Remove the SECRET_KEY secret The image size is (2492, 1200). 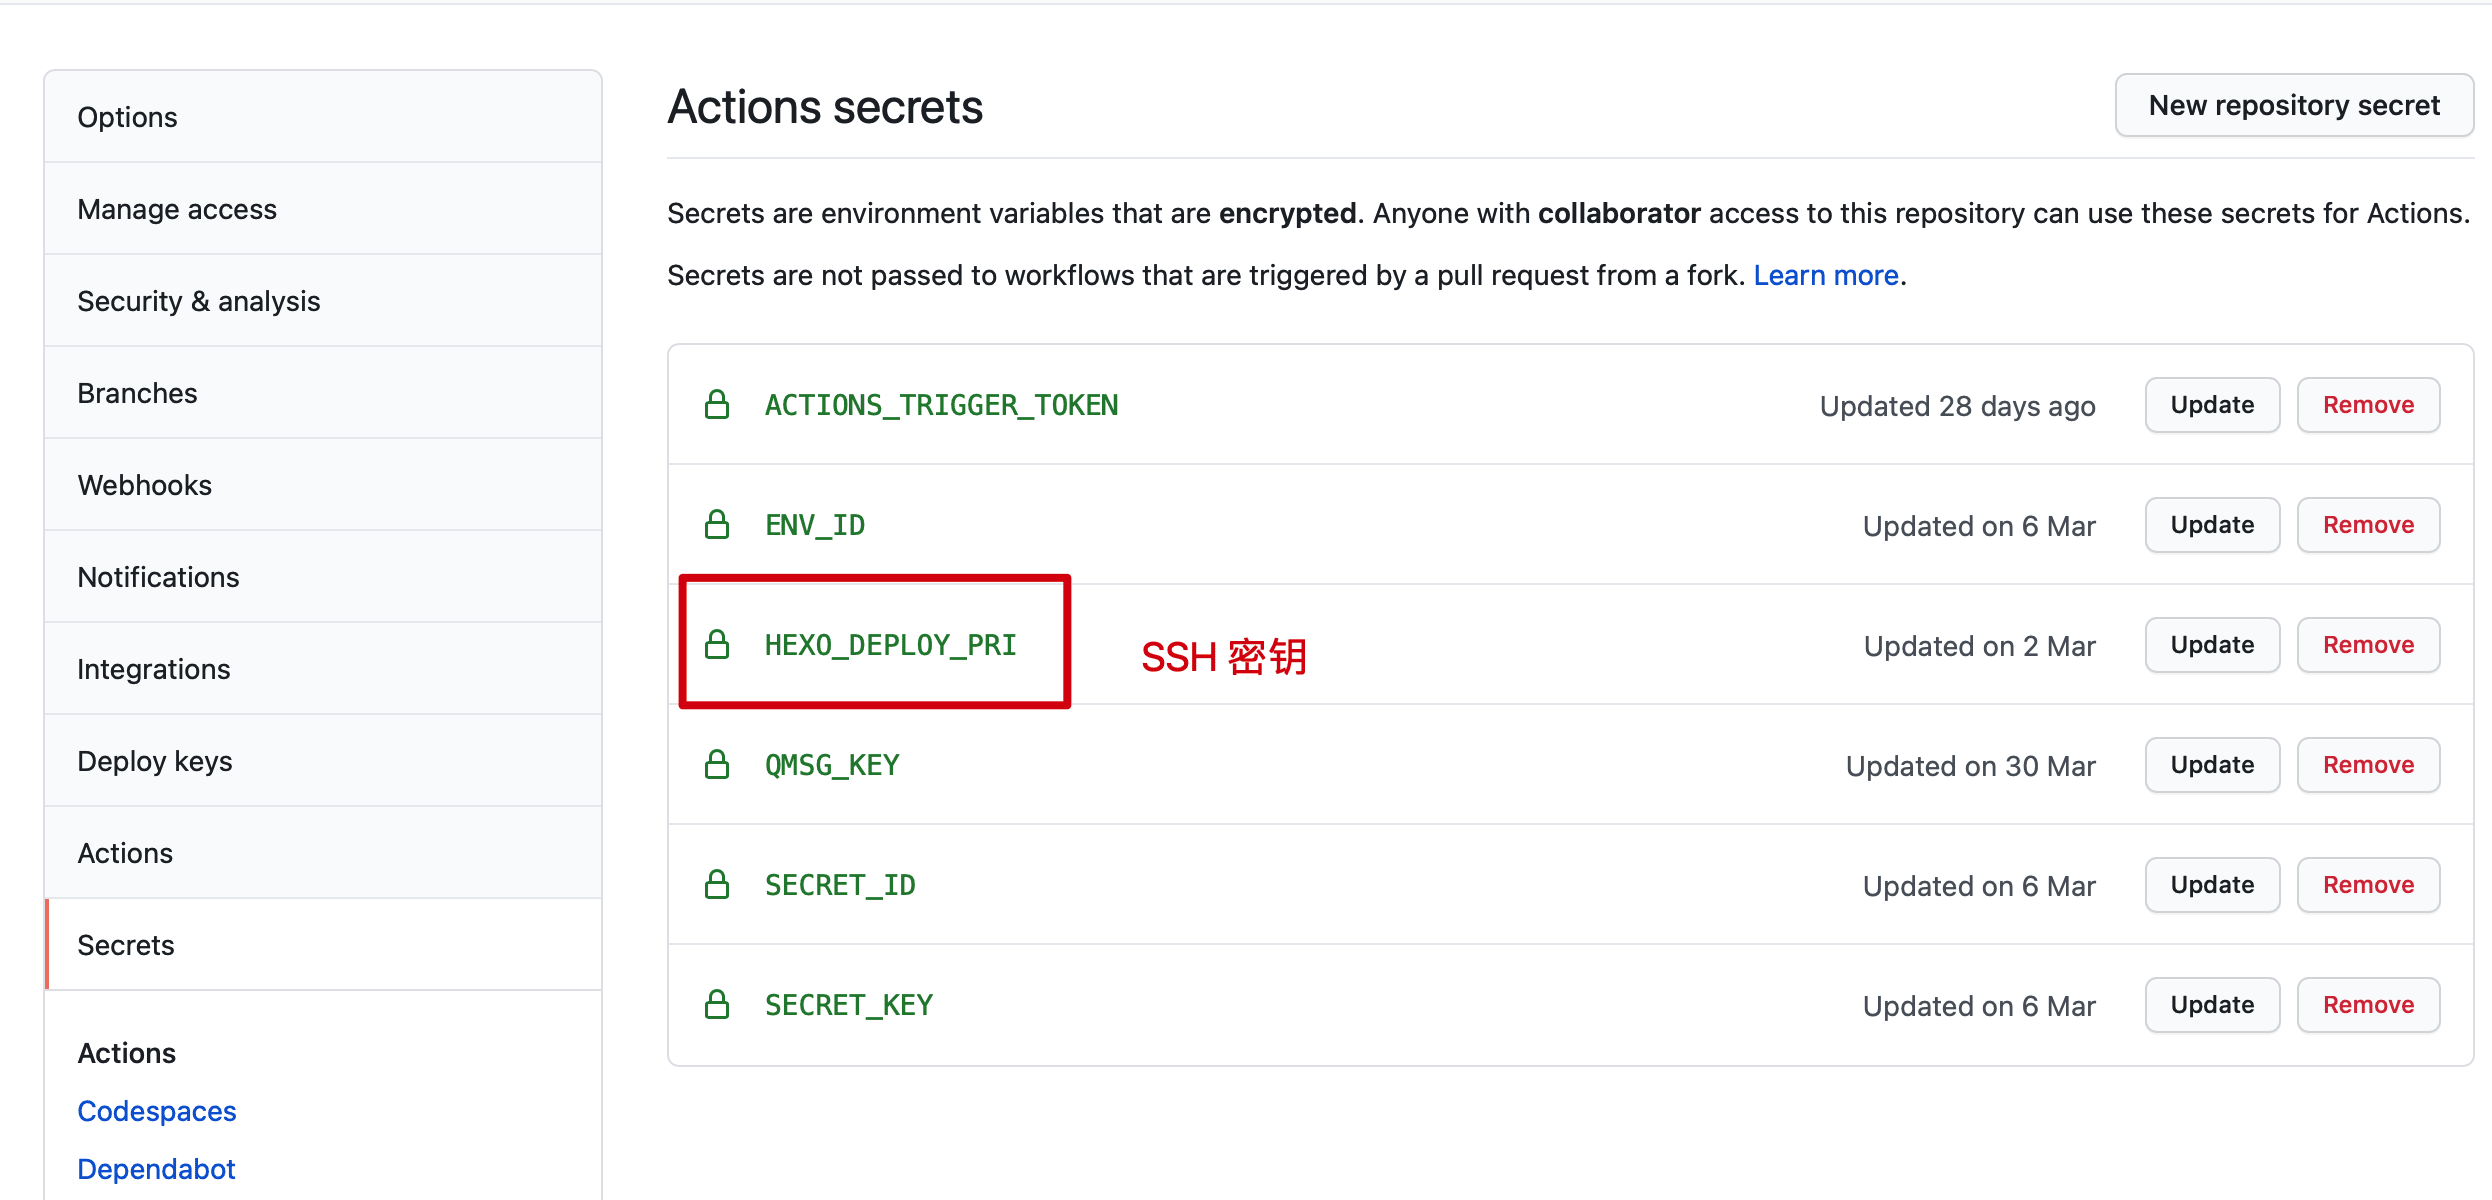coord(2368,1005)
